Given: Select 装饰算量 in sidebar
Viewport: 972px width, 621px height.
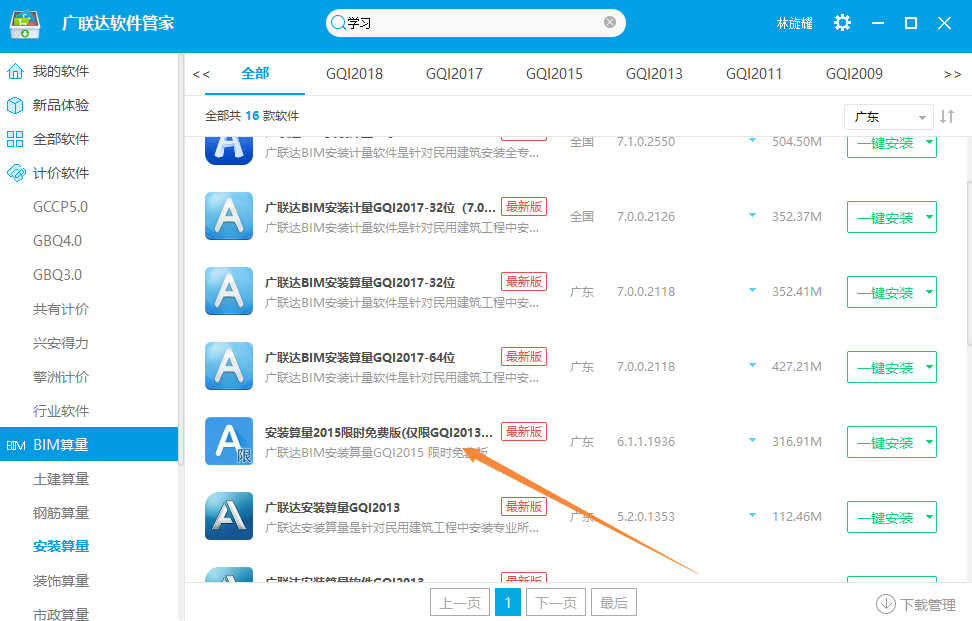Looking at the screenshot, I should click(x=61, y=581).
